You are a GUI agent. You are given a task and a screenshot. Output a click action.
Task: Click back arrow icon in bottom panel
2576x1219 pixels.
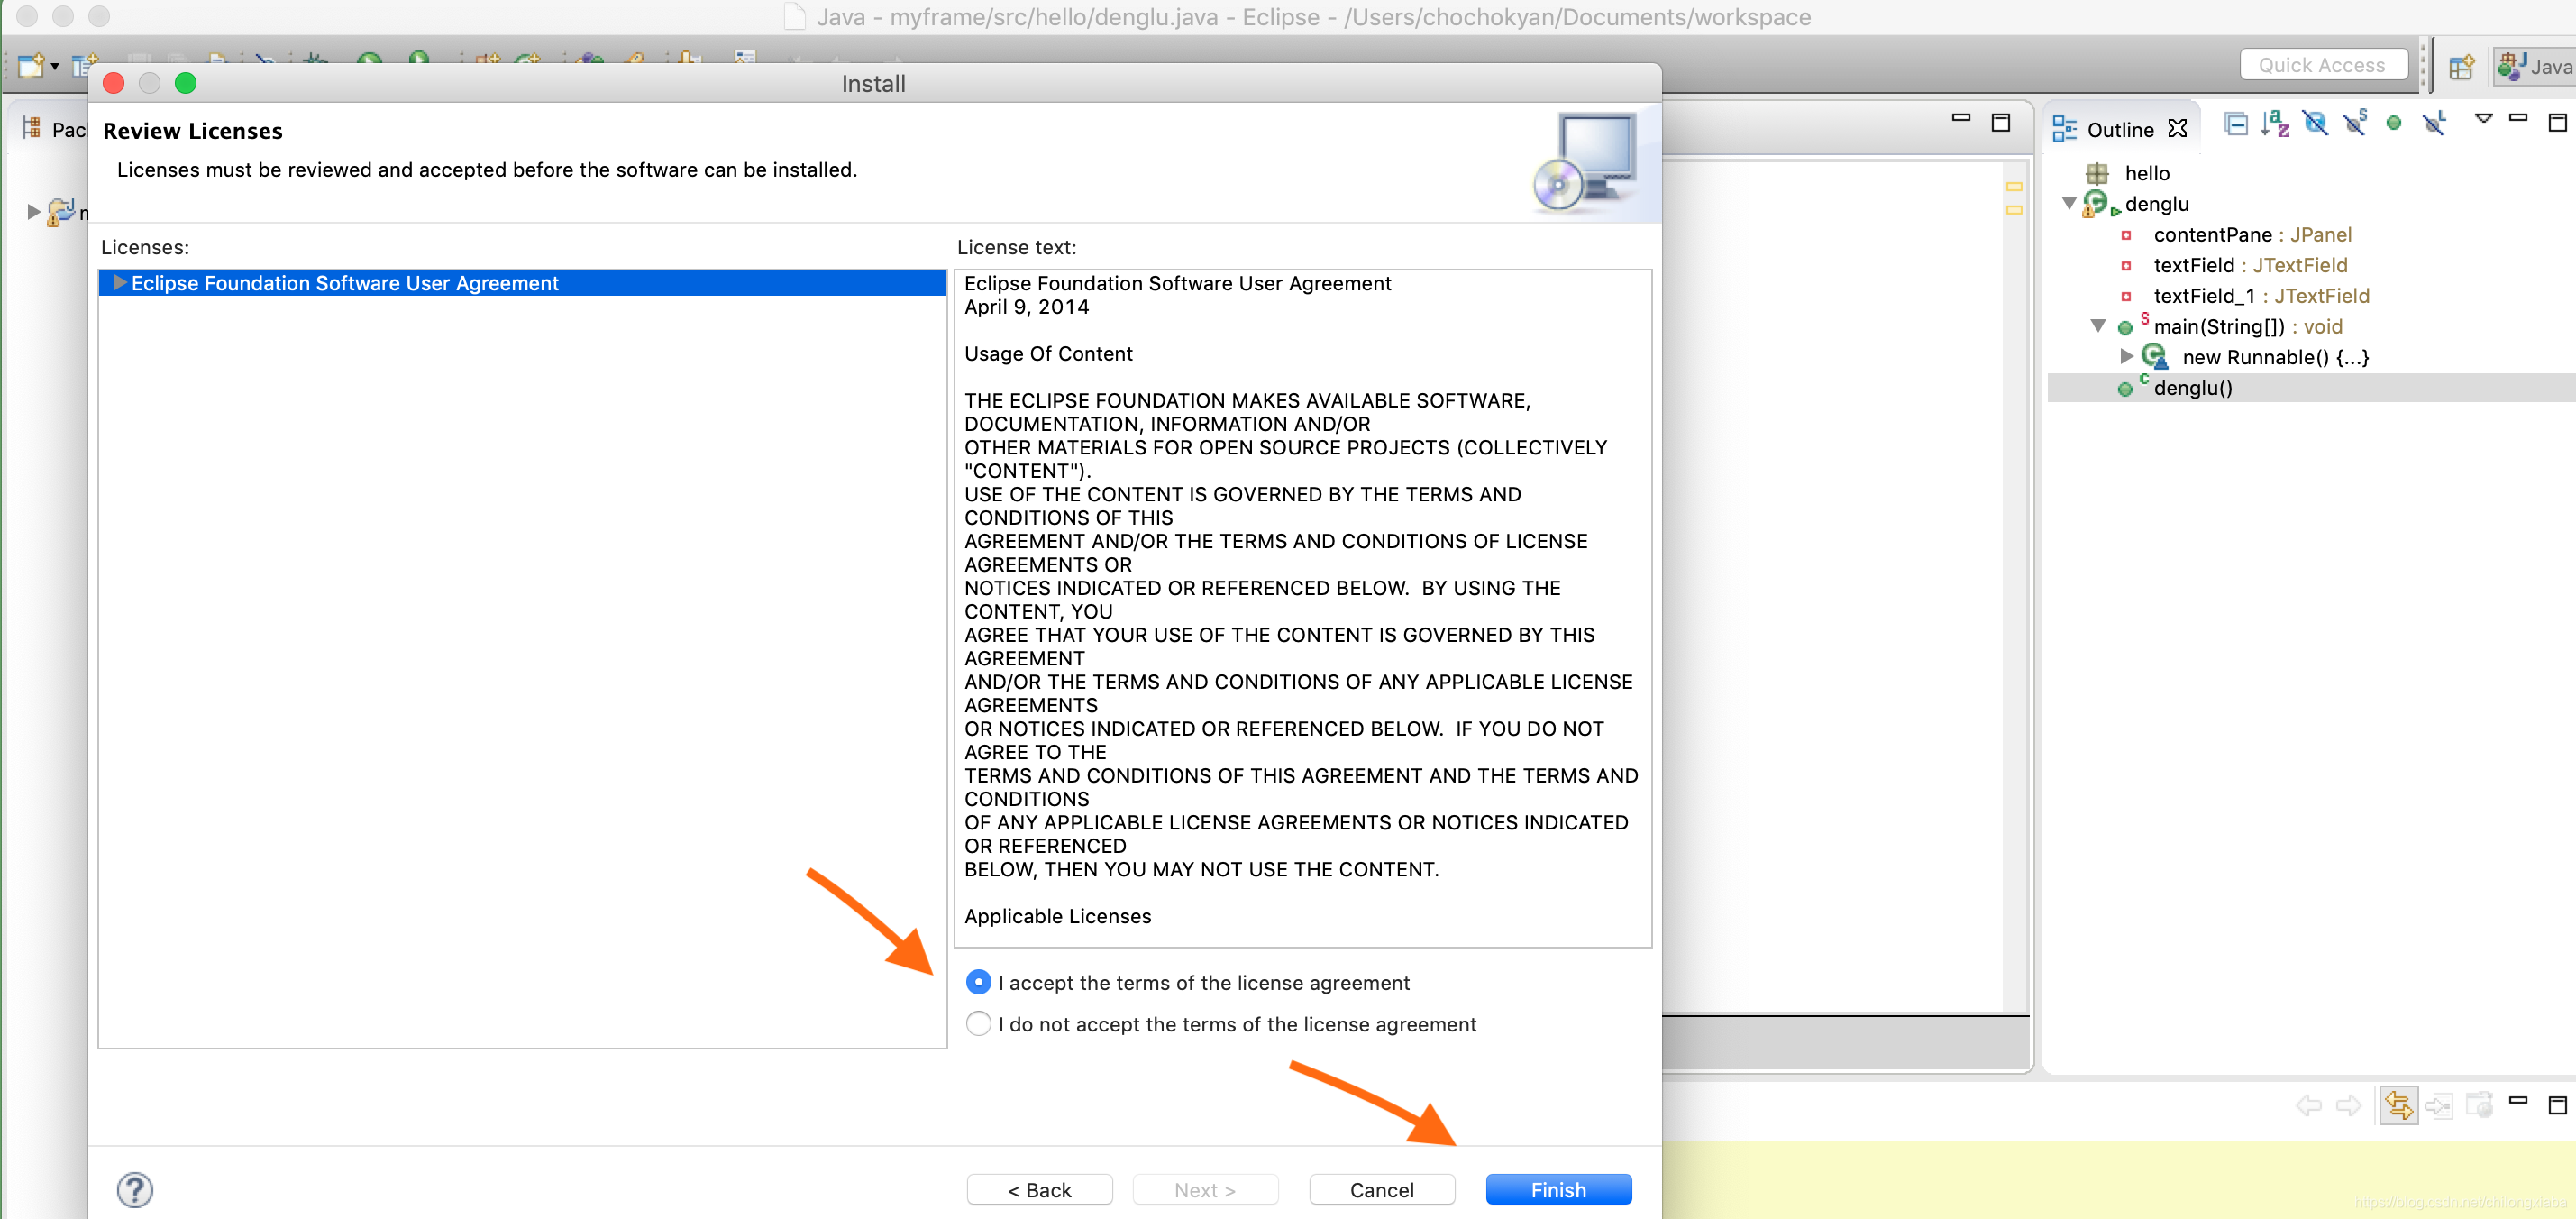point(2308,1105)
